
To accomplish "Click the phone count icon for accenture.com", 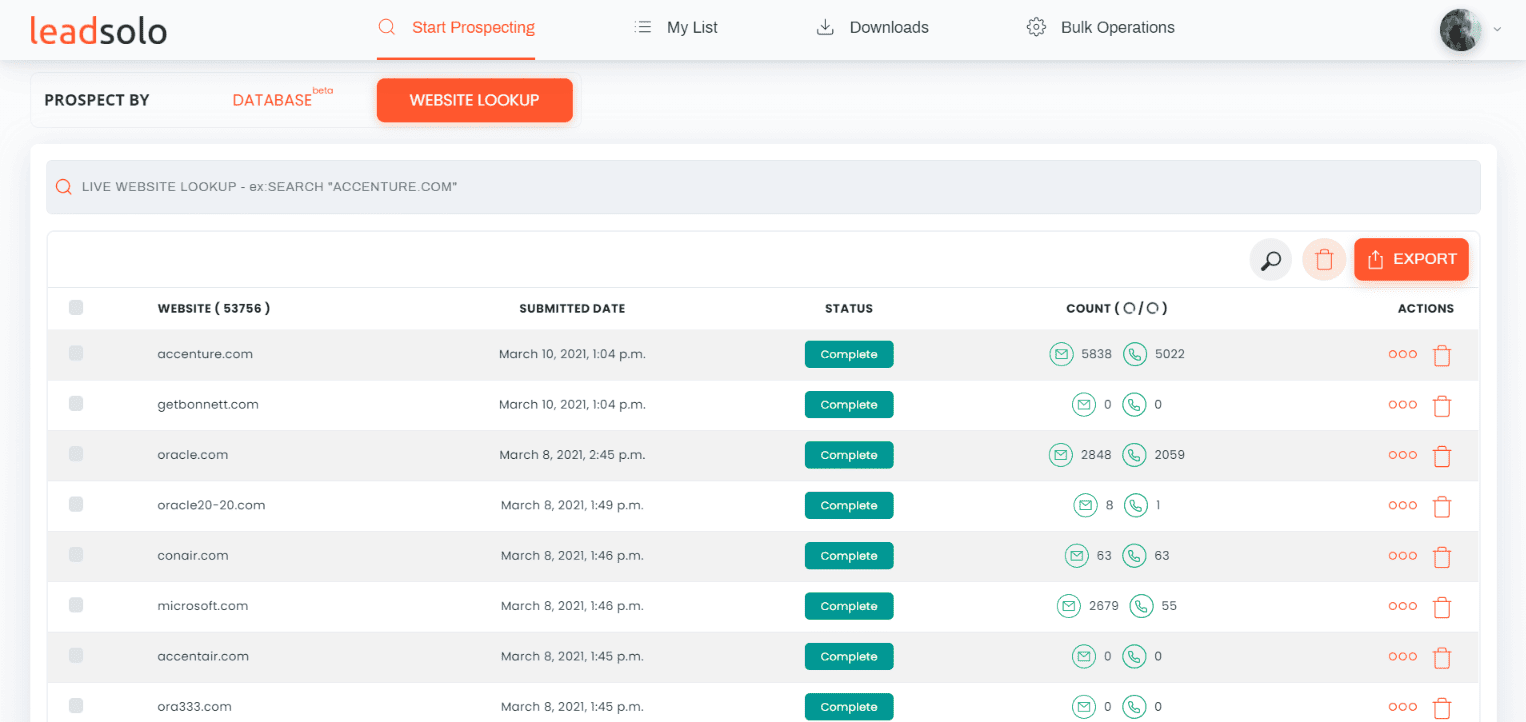I will (1134, 354).
